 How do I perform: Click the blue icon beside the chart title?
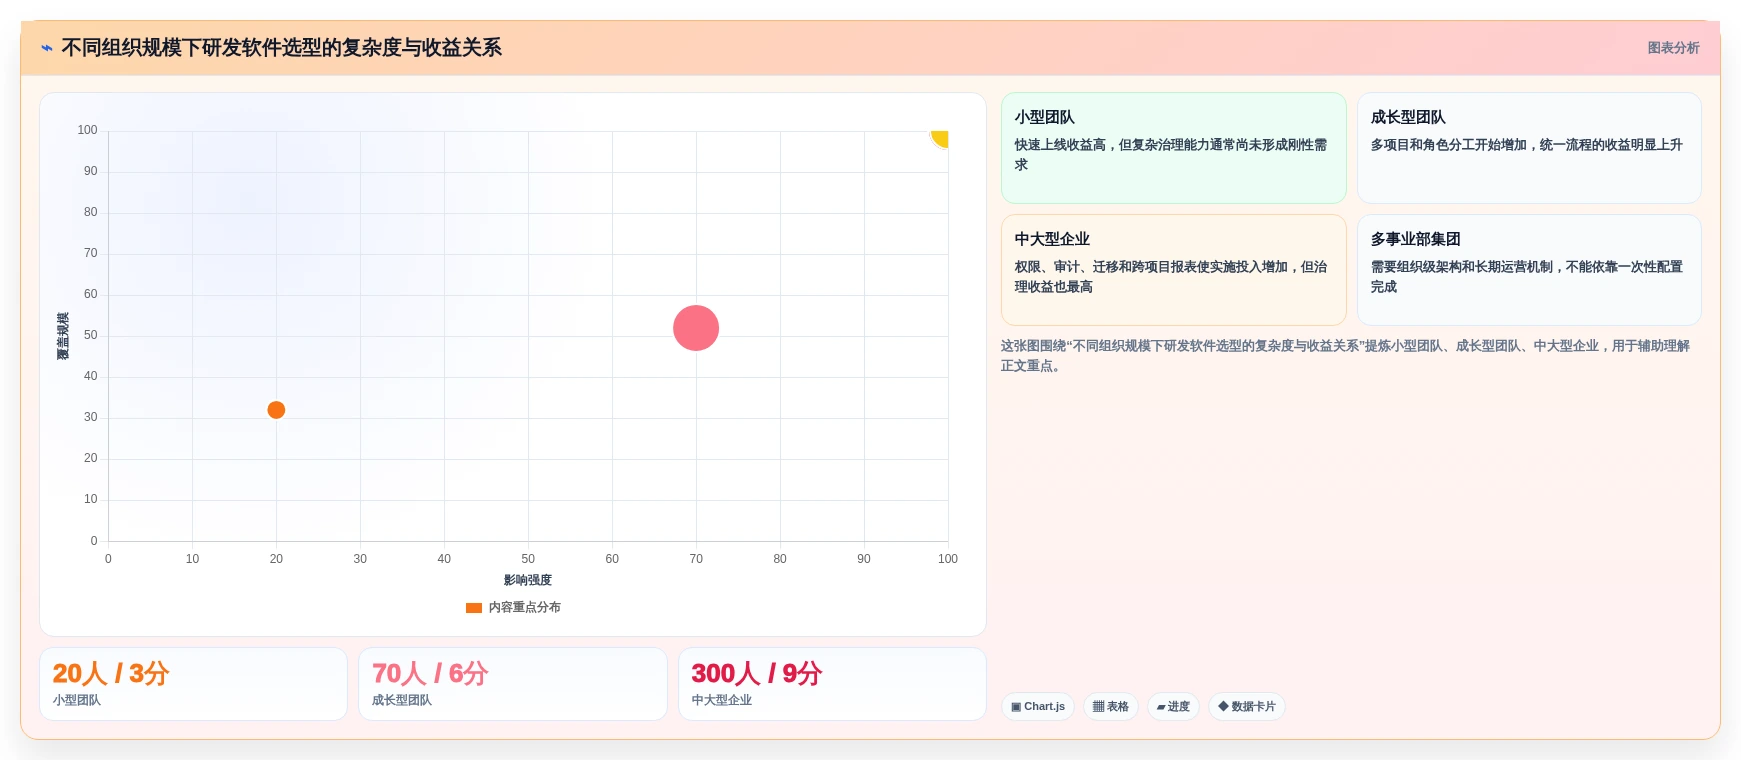[x=47, y=48]
